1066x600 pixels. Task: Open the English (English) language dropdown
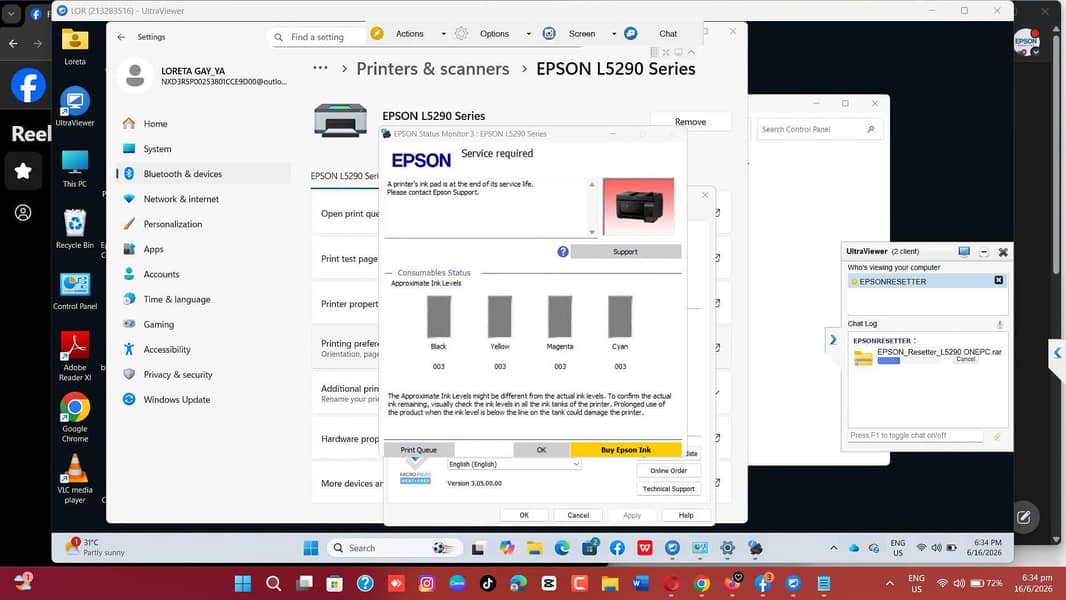[x=514, y=464]
